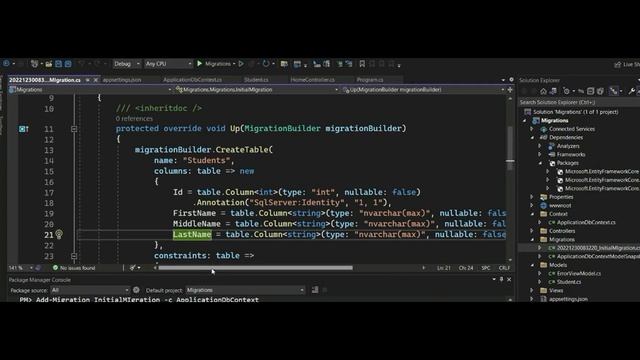The image size is (640, 360).
Task: Open Package Manager settings gear icon
Action: pos(136,290)
